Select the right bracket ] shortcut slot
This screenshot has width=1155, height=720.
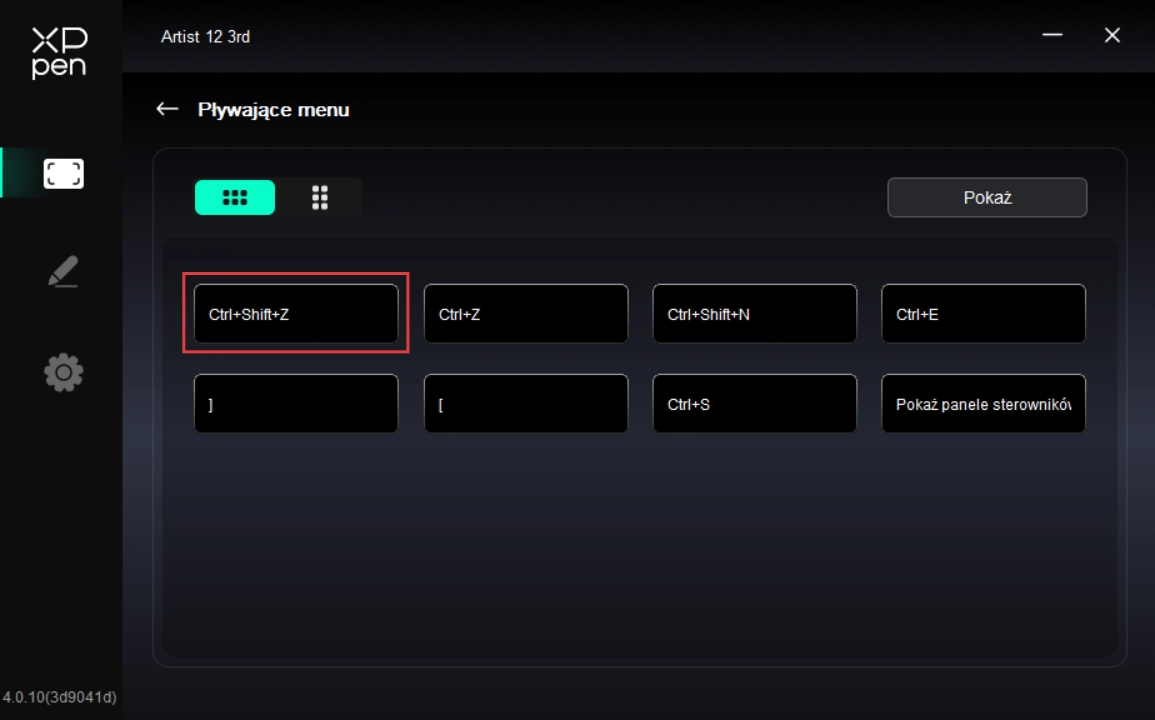point(296,404)
